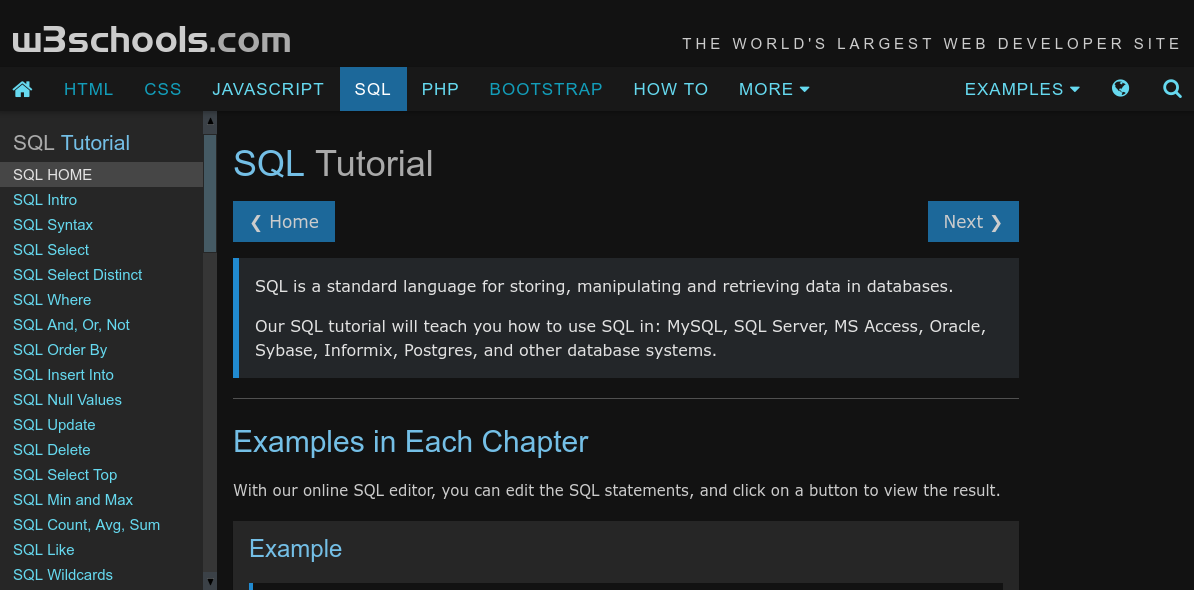Click the search magnifier icon
This screenshot has width=1194, height=590.
(x=1172, y=89)
